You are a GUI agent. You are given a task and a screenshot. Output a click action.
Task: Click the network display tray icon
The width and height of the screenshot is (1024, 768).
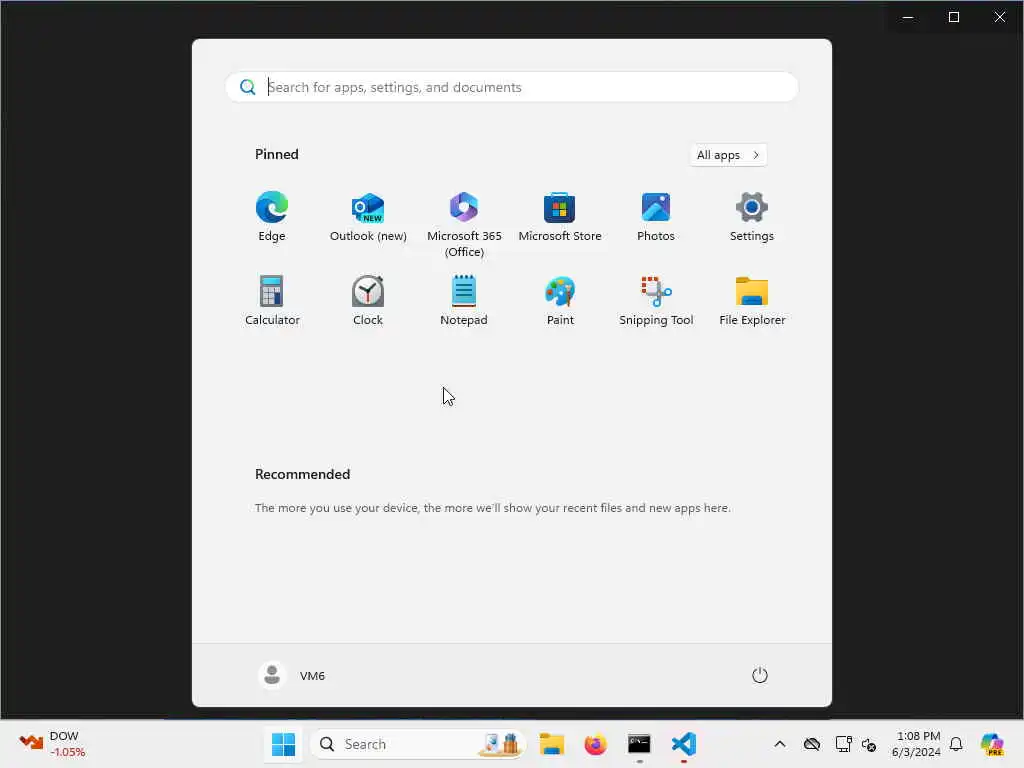coord(843,744)
